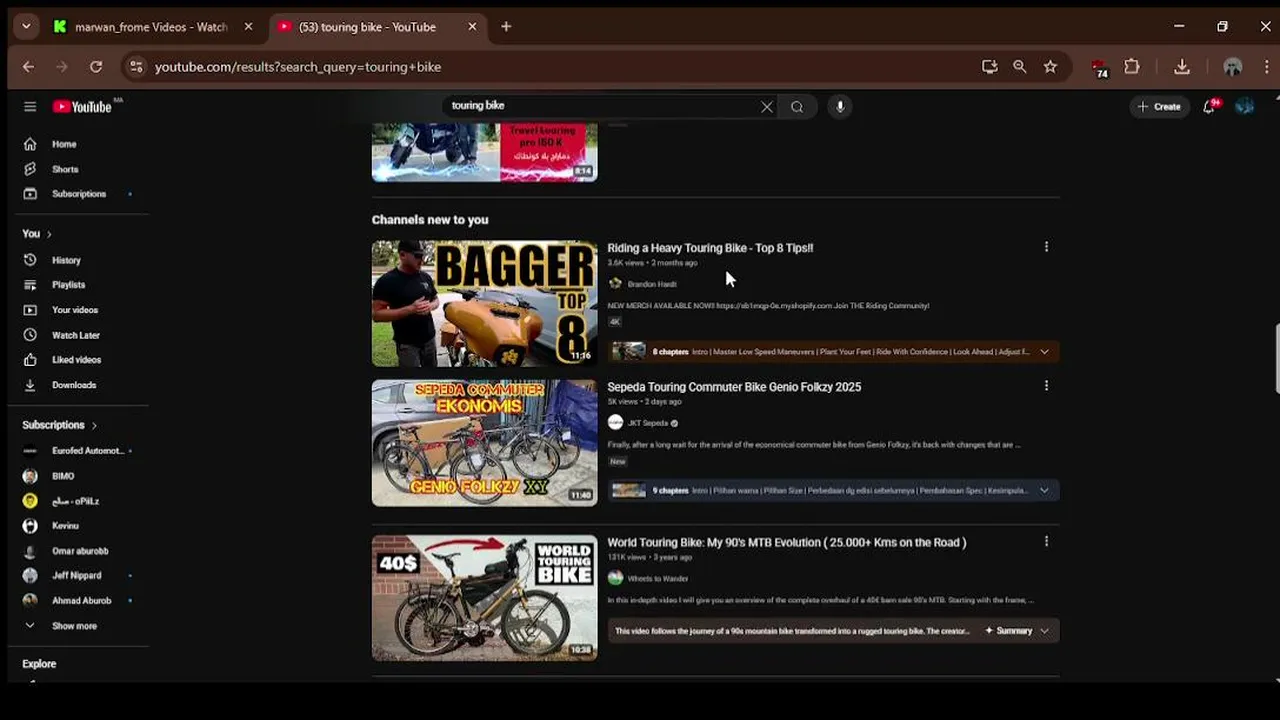The height and width of the screenshot is (720, 1280).
Task: Open more options for World Touring Bike video
Action: tap(1046, 541)
